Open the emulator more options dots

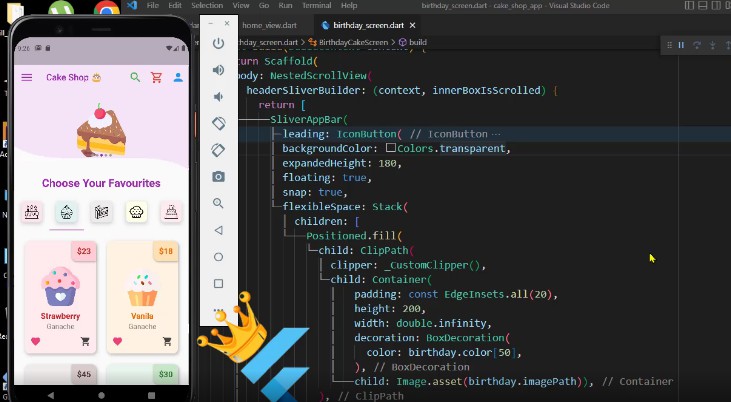(218, 310)
